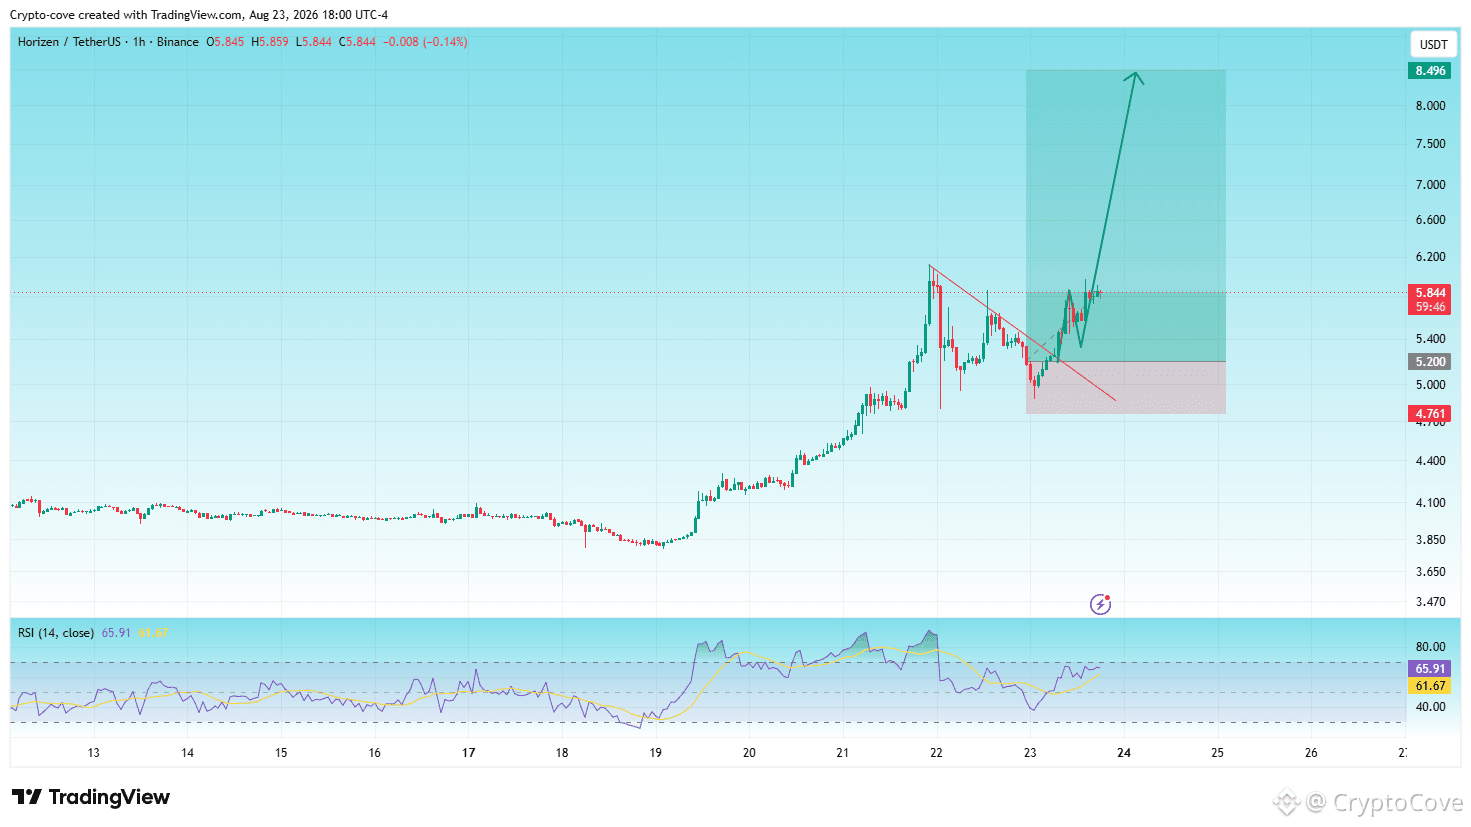Click date 13 on the time axis
1471x827 pixels.
(x=94, y=753)
